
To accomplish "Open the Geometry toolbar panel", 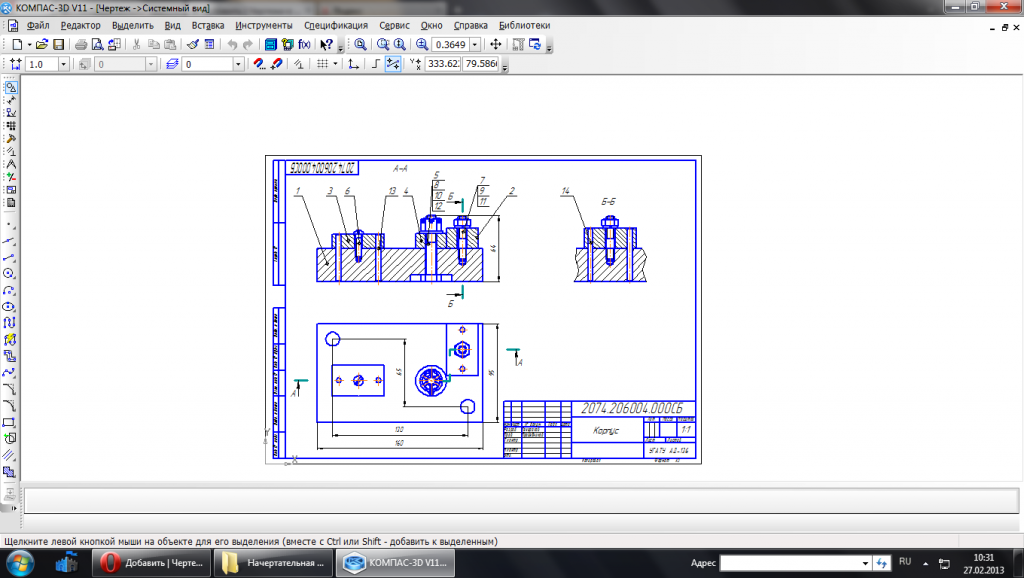I will 10,88.
